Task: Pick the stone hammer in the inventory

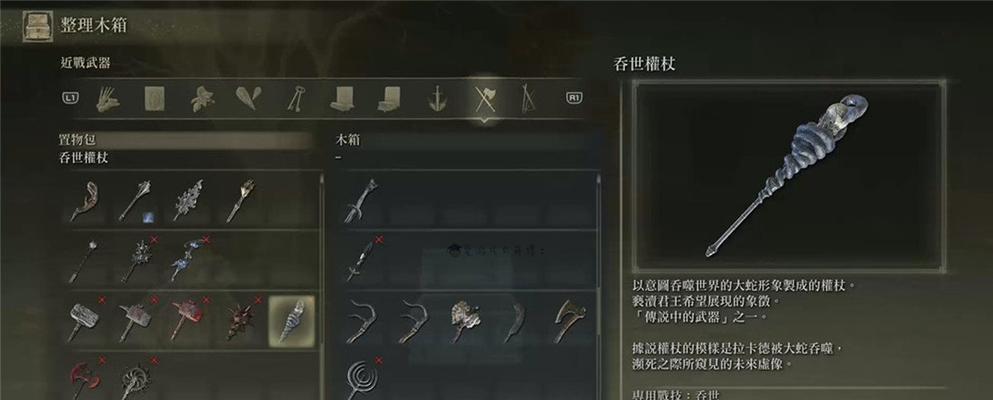Action: click(x=82, y=320)
